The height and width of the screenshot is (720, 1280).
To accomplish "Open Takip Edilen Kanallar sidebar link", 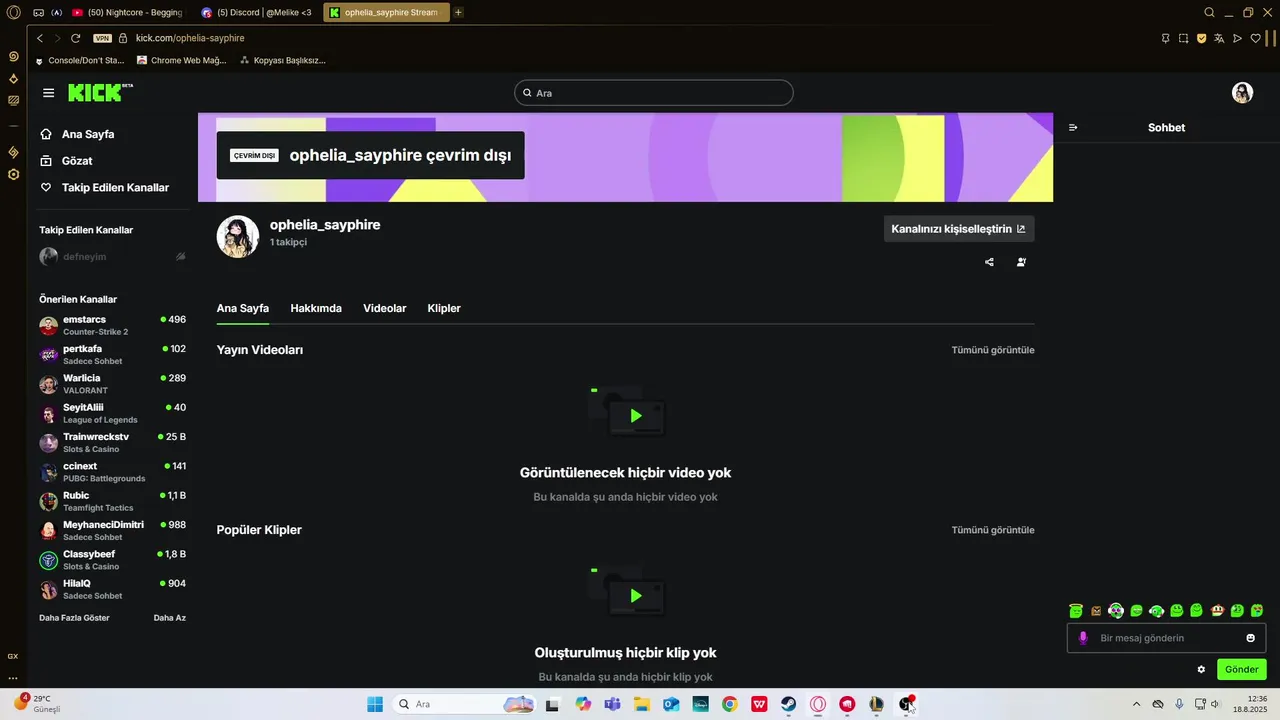I will click(x=104, y=188).
